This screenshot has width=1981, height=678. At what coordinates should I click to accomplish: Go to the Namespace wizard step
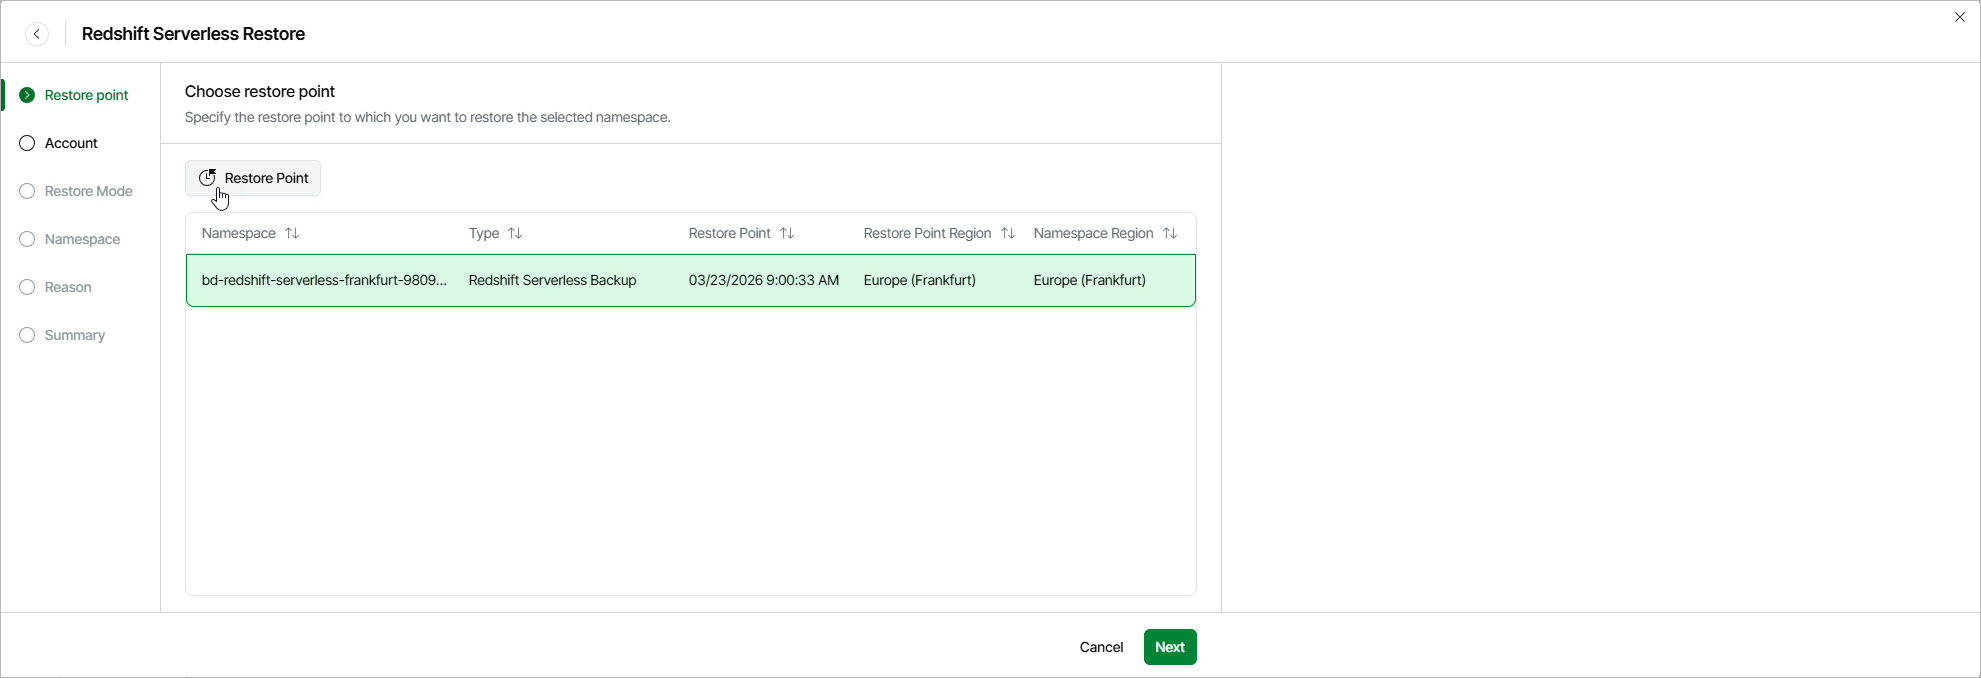82,239
